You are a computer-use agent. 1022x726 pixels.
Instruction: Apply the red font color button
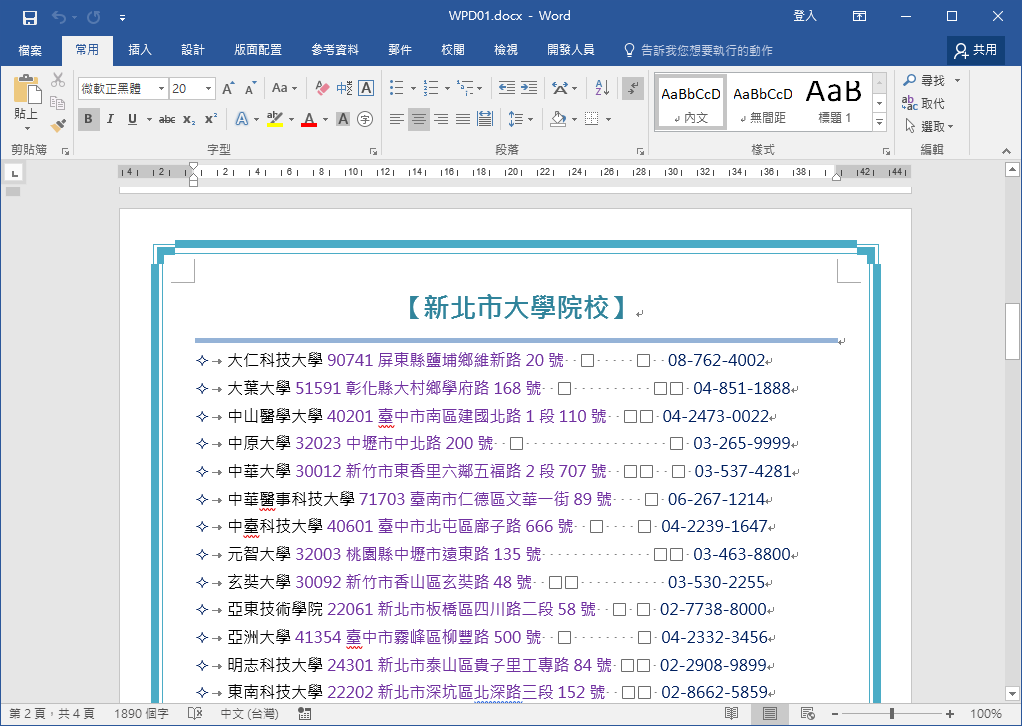309,119
